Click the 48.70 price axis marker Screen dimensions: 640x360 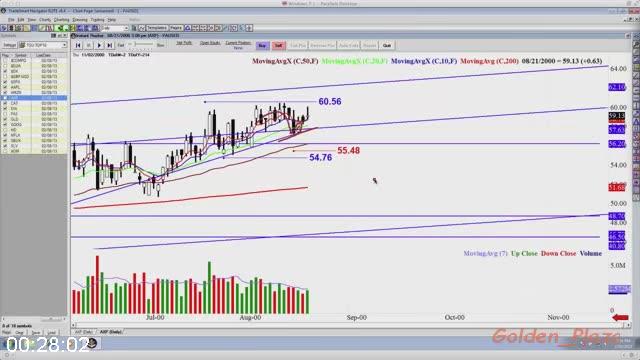click(617, 216)
